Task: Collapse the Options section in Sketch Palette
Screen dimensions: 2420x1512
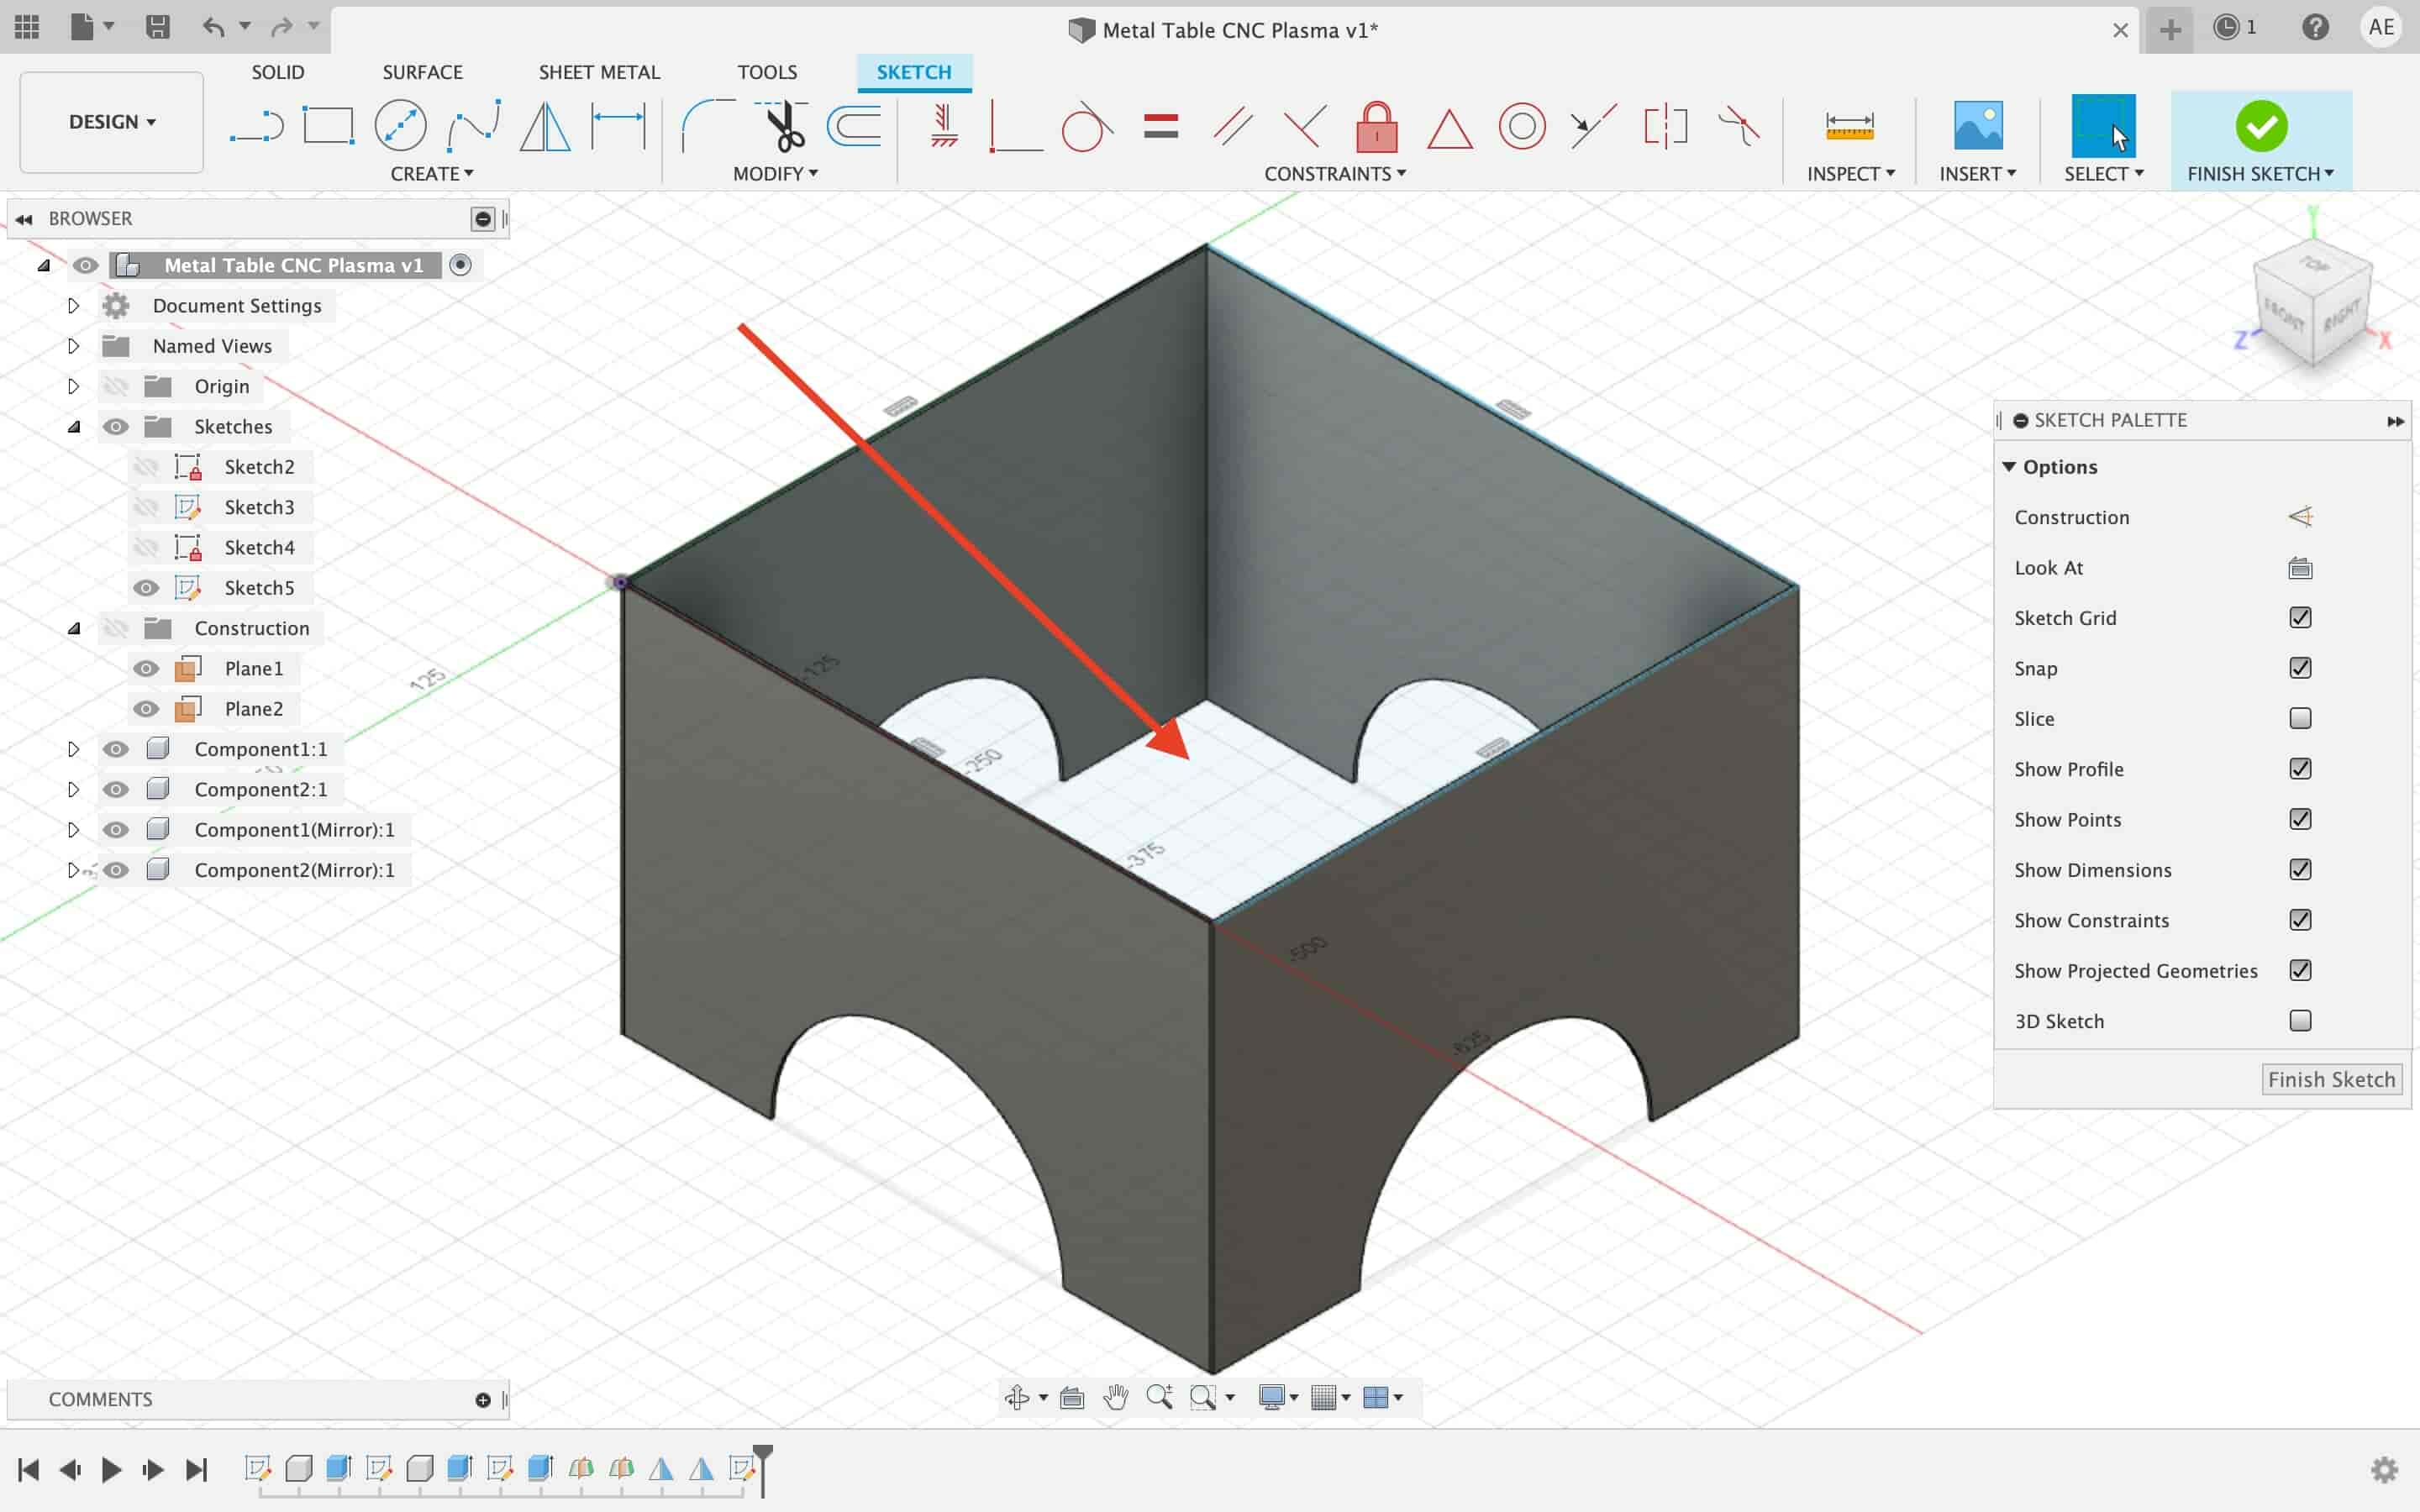Action: pos(2009,467)
